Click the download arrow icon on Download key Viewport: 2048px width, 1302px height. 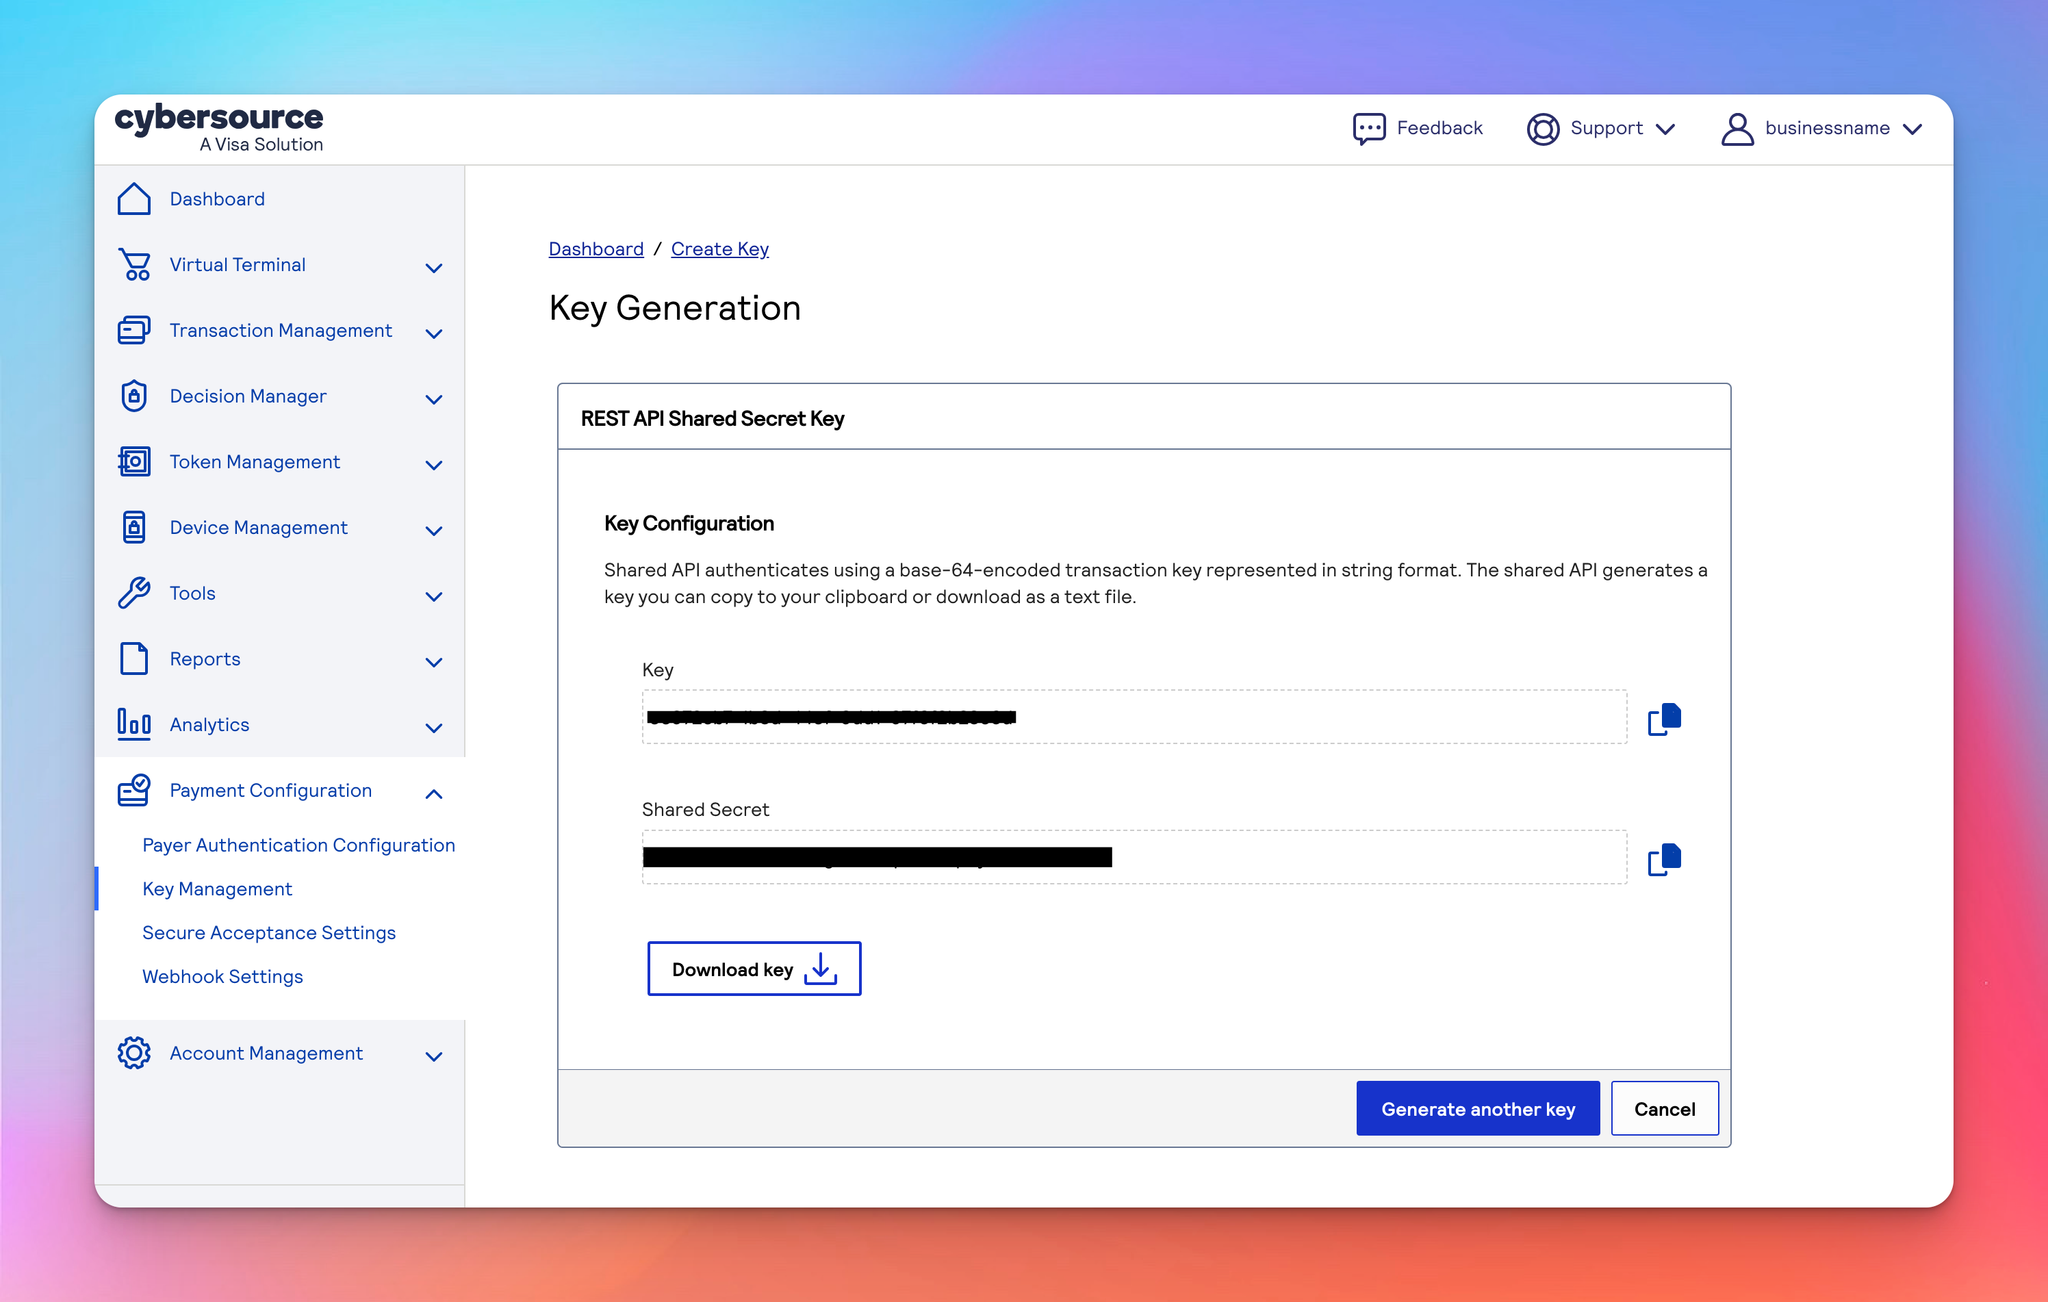tap(821, 969)
